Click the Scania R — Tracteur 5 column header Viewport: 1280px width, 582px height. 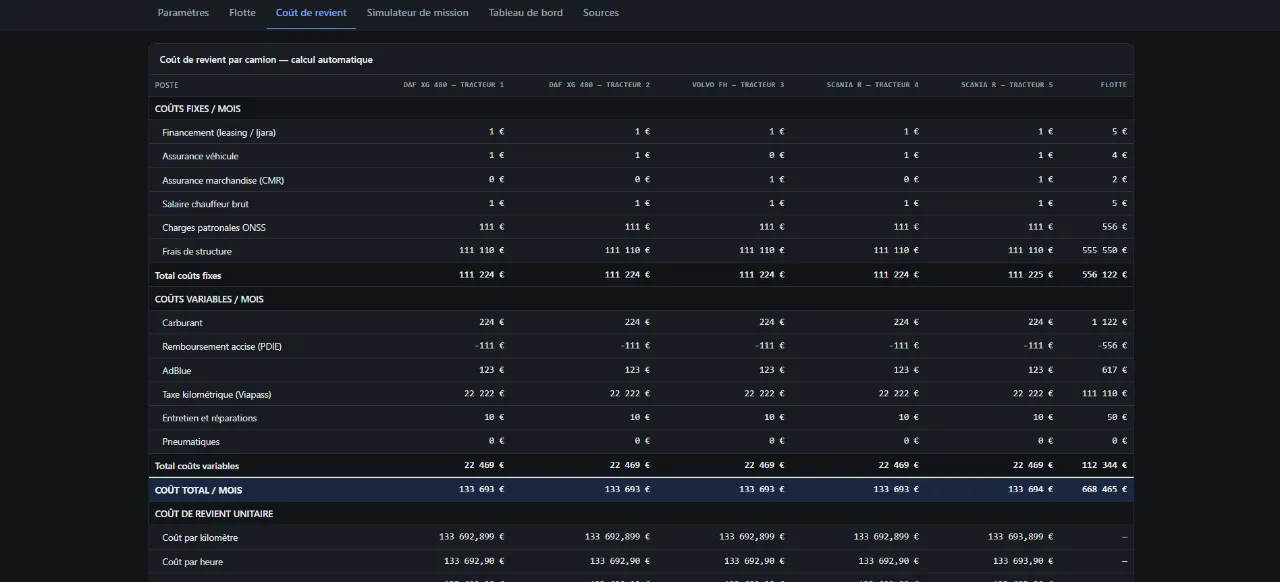point(1007,85)
